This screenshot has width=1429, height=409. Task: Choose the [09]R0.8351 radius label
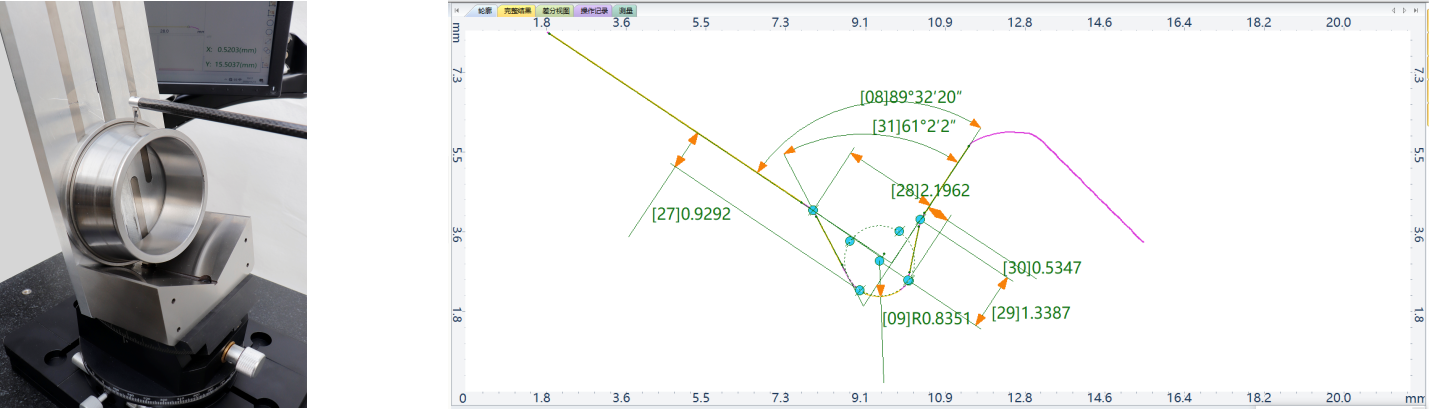point(927,318)
